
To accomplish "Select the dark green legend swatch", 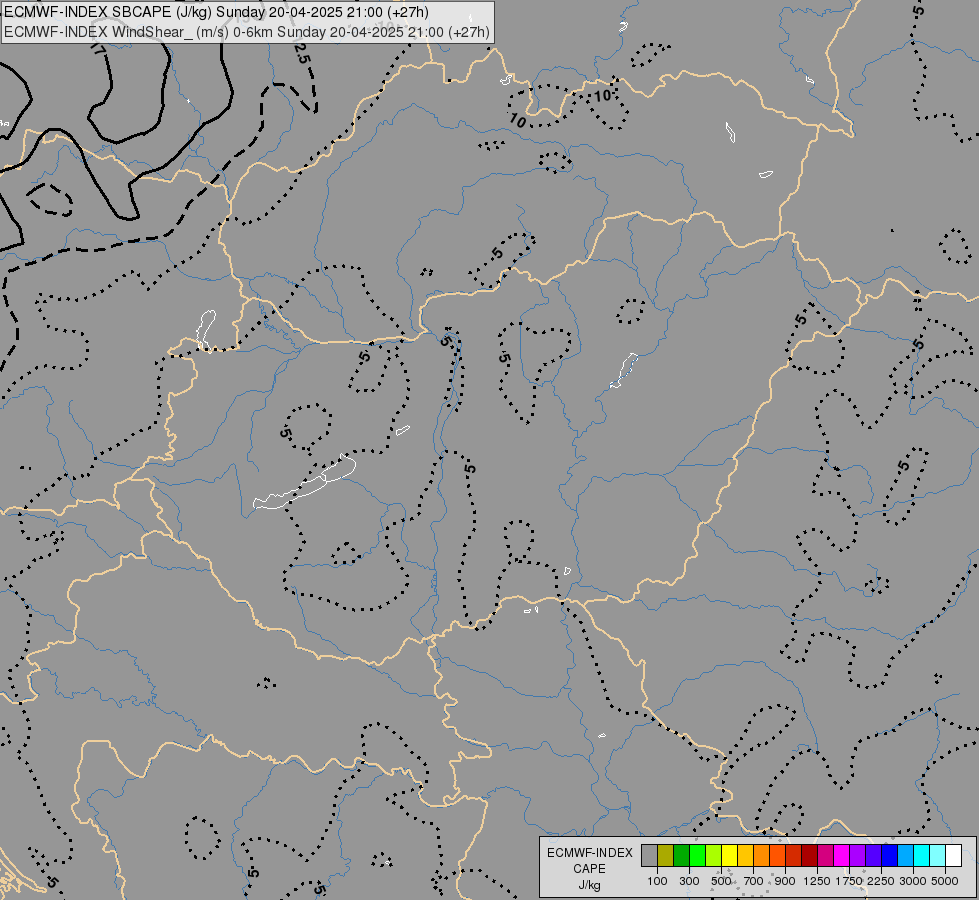I will 682,855.
